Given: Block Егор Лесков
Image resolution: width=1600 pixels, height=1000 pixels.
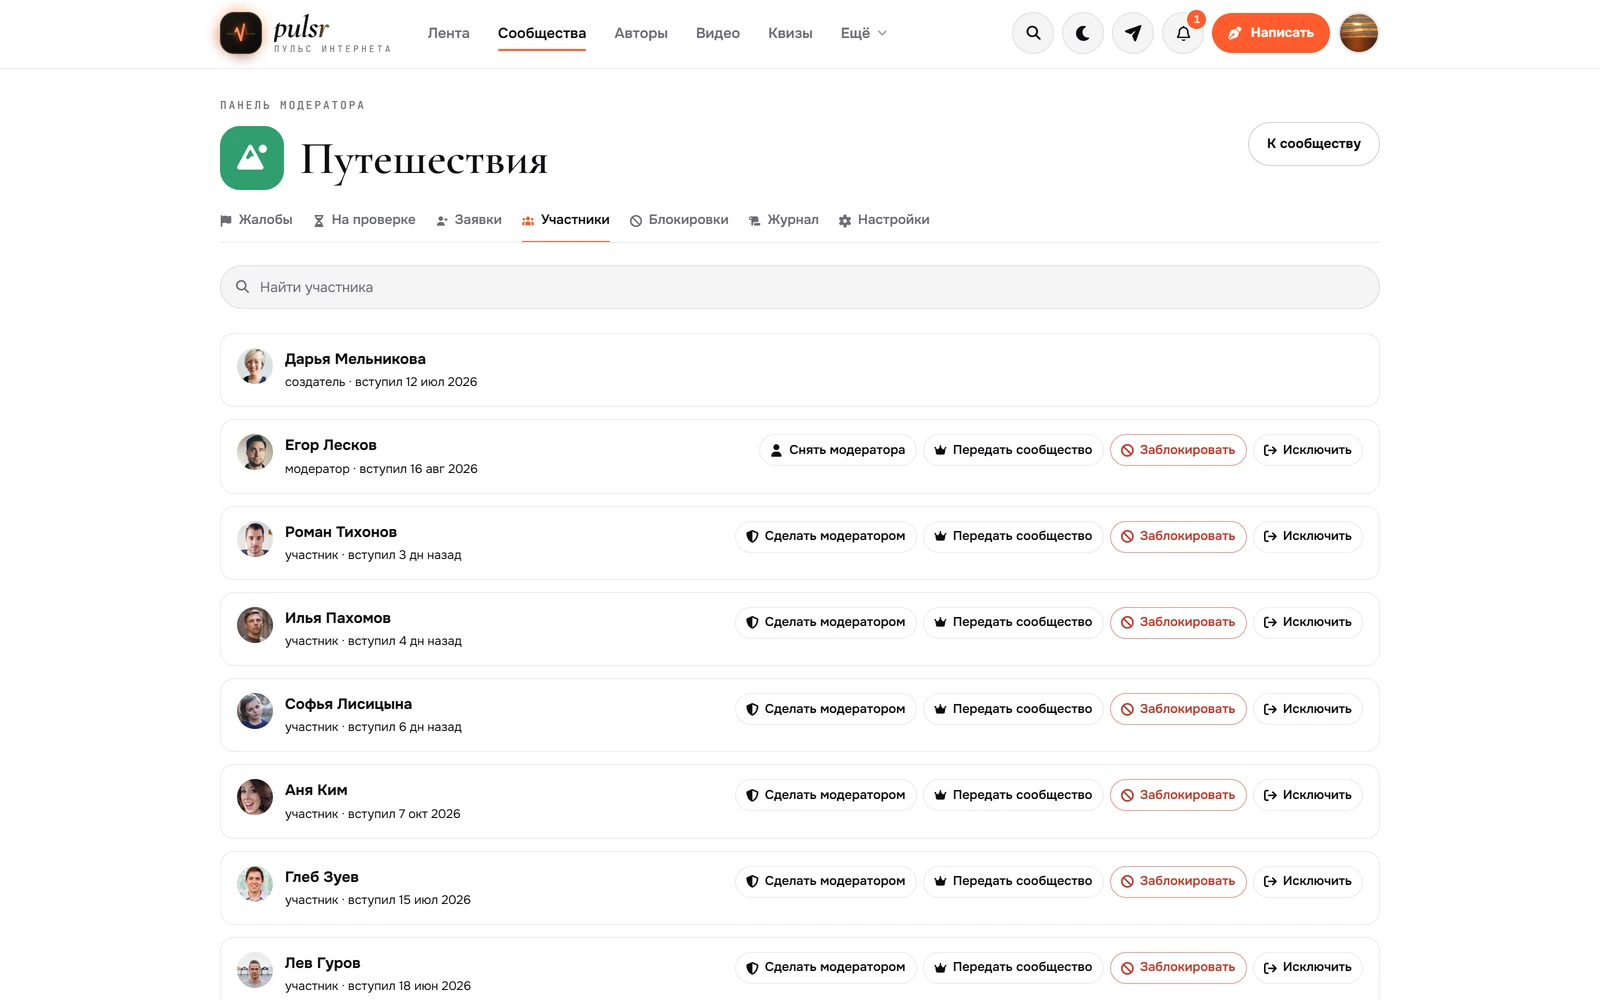Looking at the screenshot, I should pyautogui.click(x=1178, y=450).
